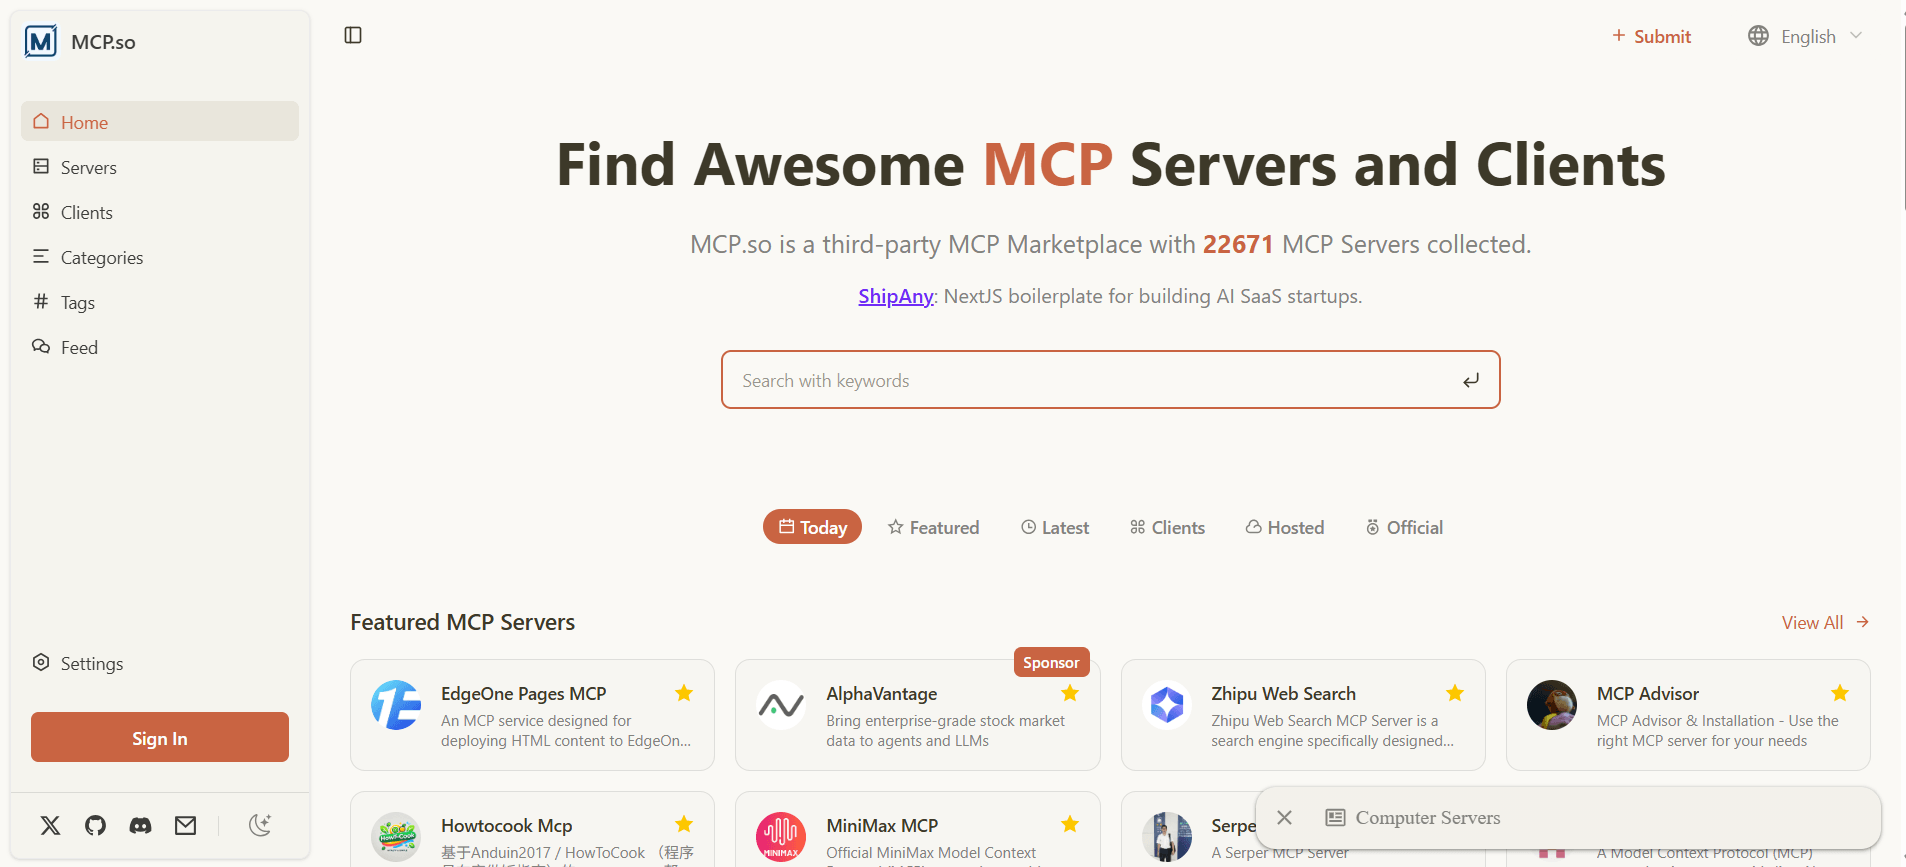This screenshot has height=867, width=1906.
Task: Click the Computer Servers popup icon
Action: click(1335, 818)
